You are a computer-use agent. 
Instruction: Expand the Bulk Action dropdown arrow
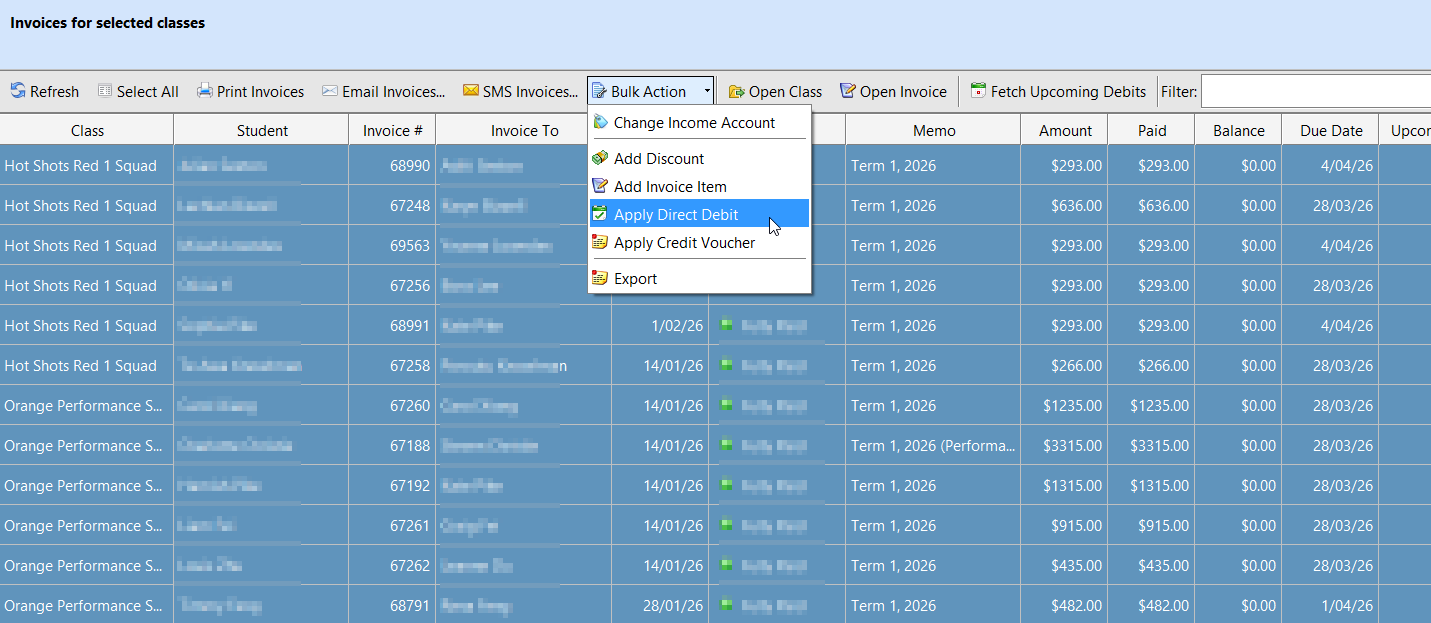(706, 91)
